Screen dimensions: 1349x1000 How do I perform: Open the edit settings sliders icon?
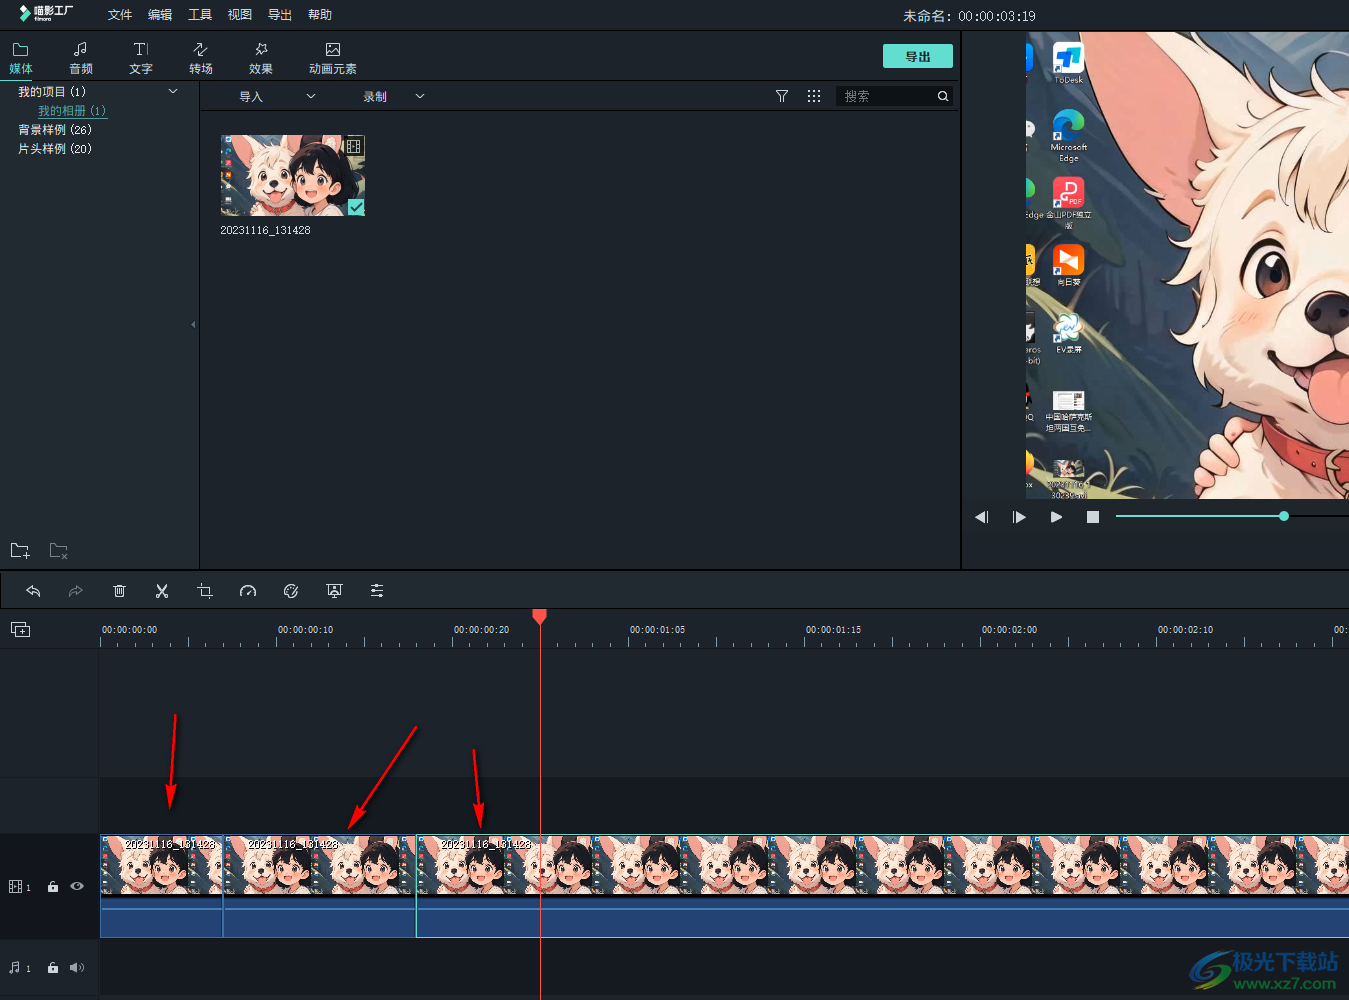click(x=377, y=591)
